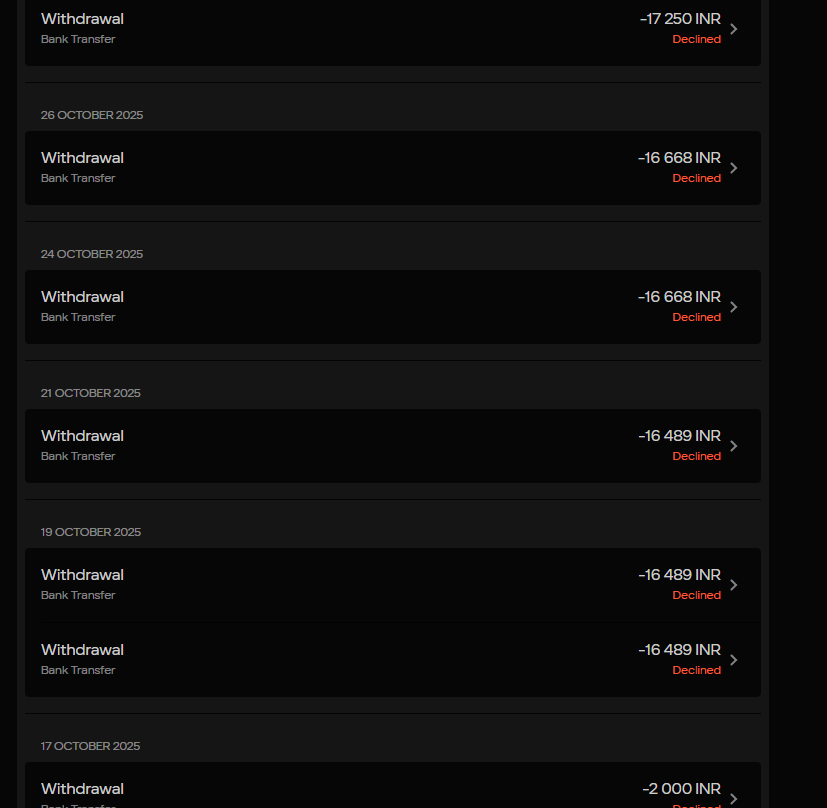Click Declined status on 26 October withdrawal
The height and width of the screenshot is (808, 827).
pos(696,178)
